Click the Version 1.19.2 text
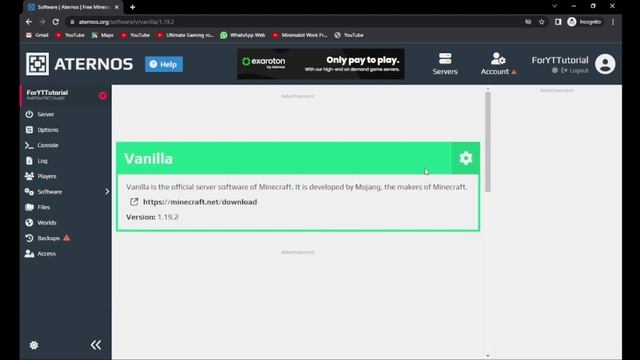Viewport: 640px width, 360px height. 152,217
